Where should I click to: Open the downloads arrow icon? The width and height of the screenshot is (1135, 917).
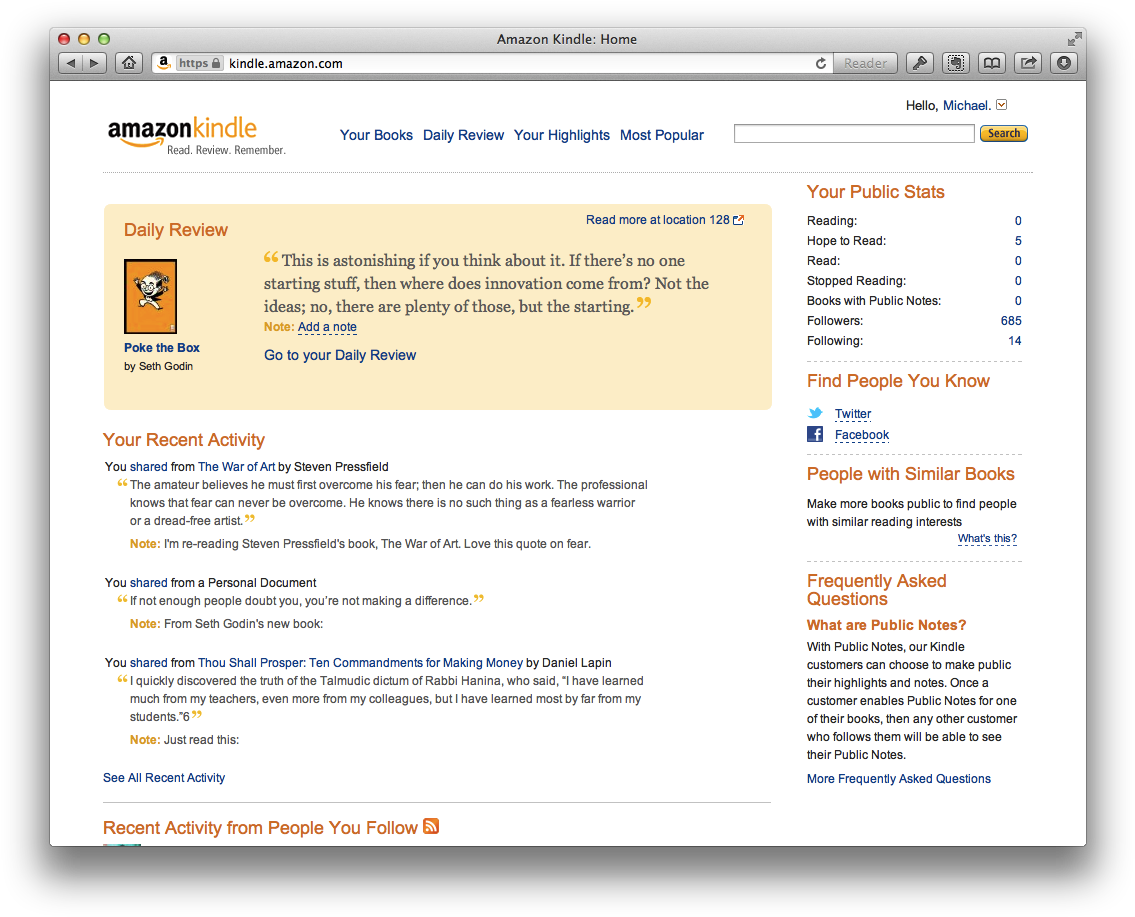pyautogui.click(x=1063, y=63)
